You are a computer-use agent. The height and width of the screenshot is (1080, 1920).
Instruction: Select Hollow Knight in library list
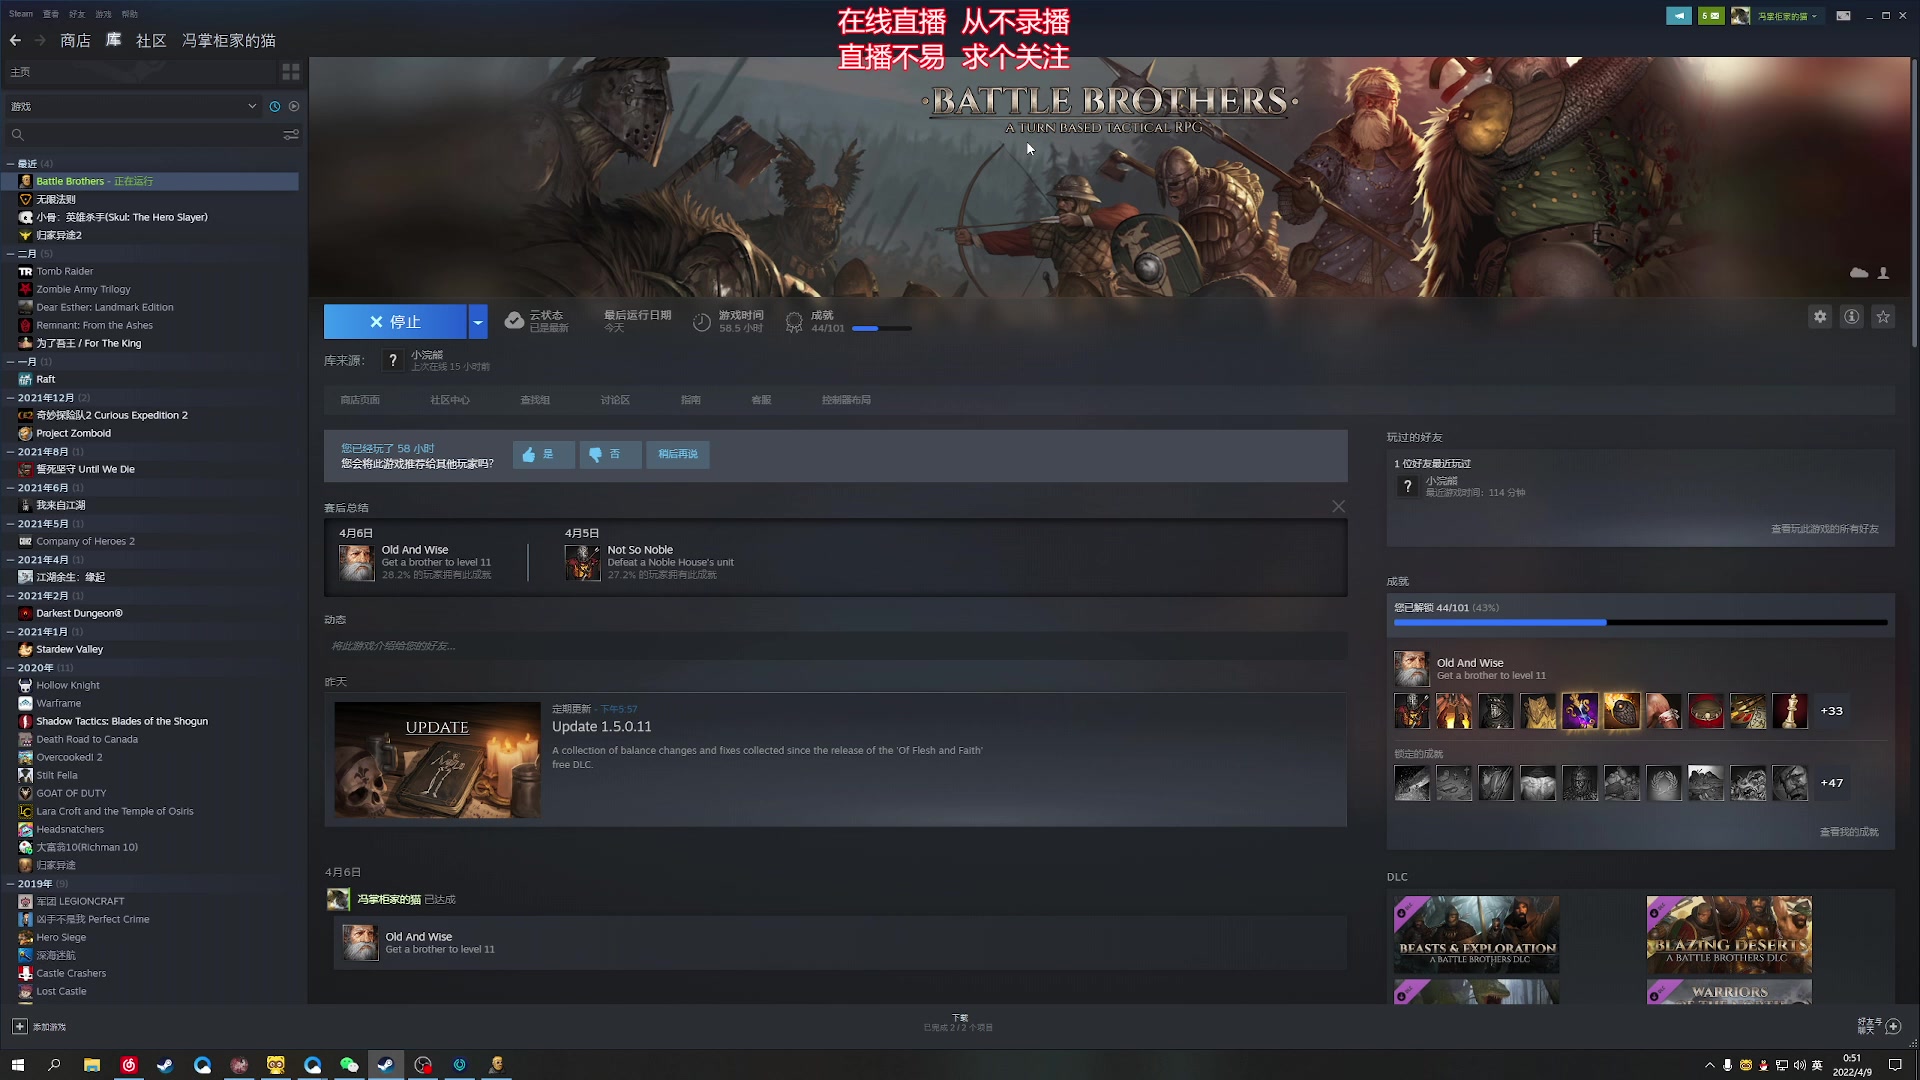point(150,686)
